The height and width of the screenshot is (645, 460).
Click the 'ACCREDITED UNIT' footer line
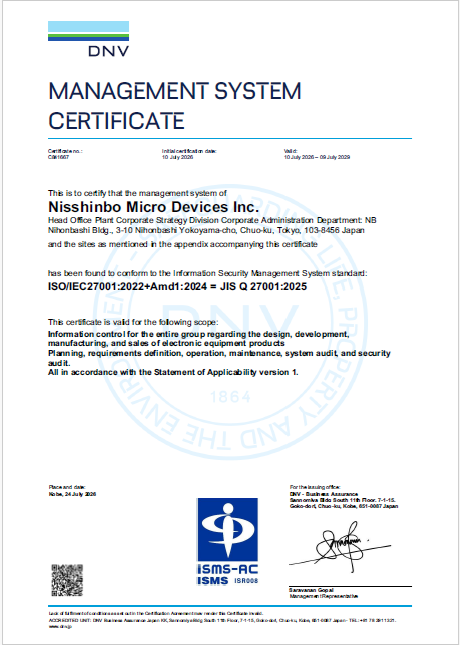click(x=223, y=619)
